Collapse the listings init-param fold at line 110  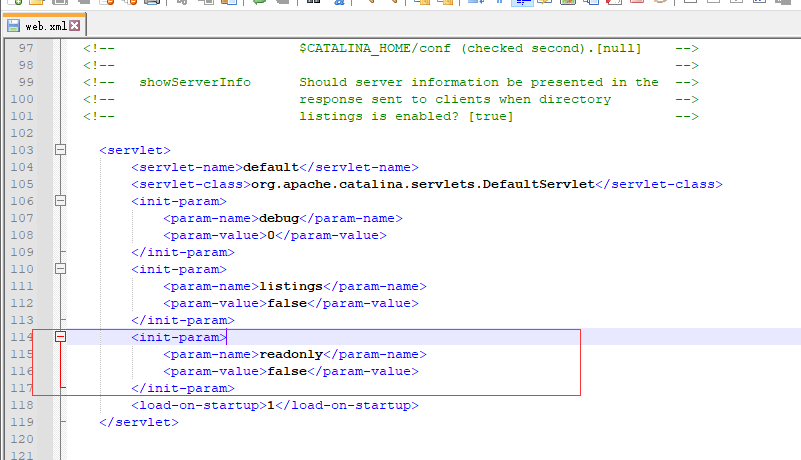60,269
